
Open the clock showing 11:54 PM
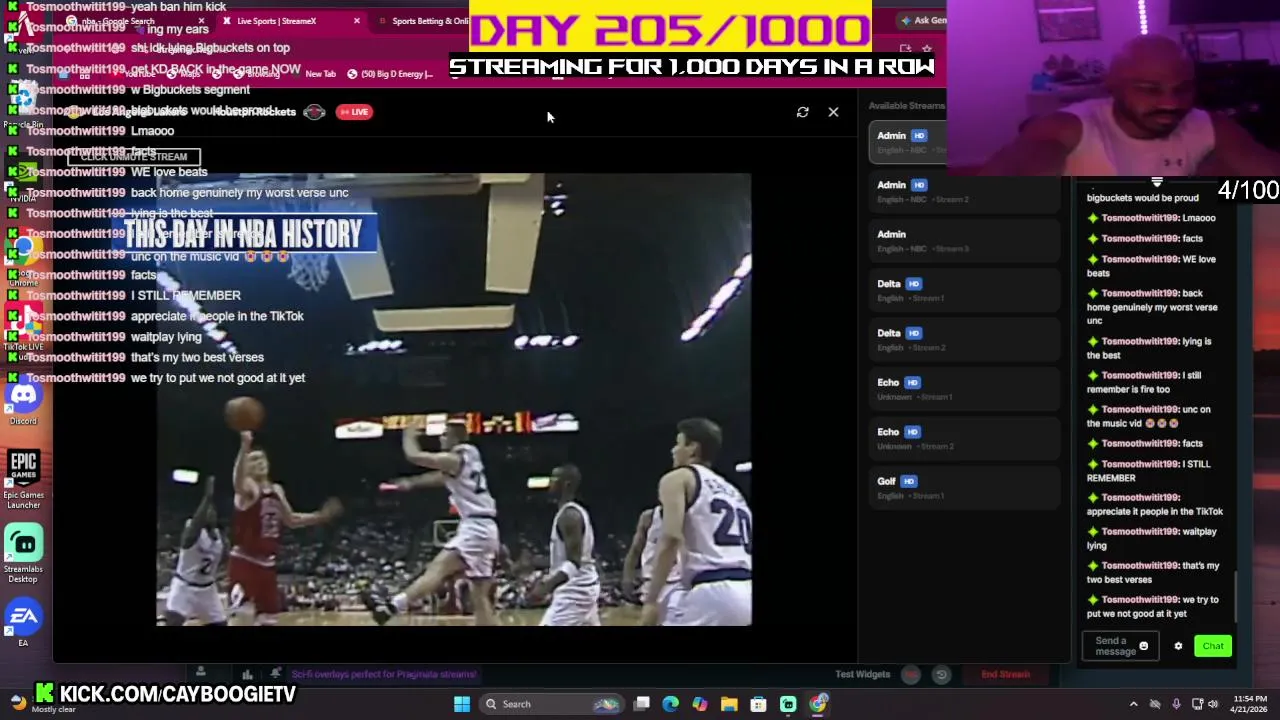pos(1250,704)
